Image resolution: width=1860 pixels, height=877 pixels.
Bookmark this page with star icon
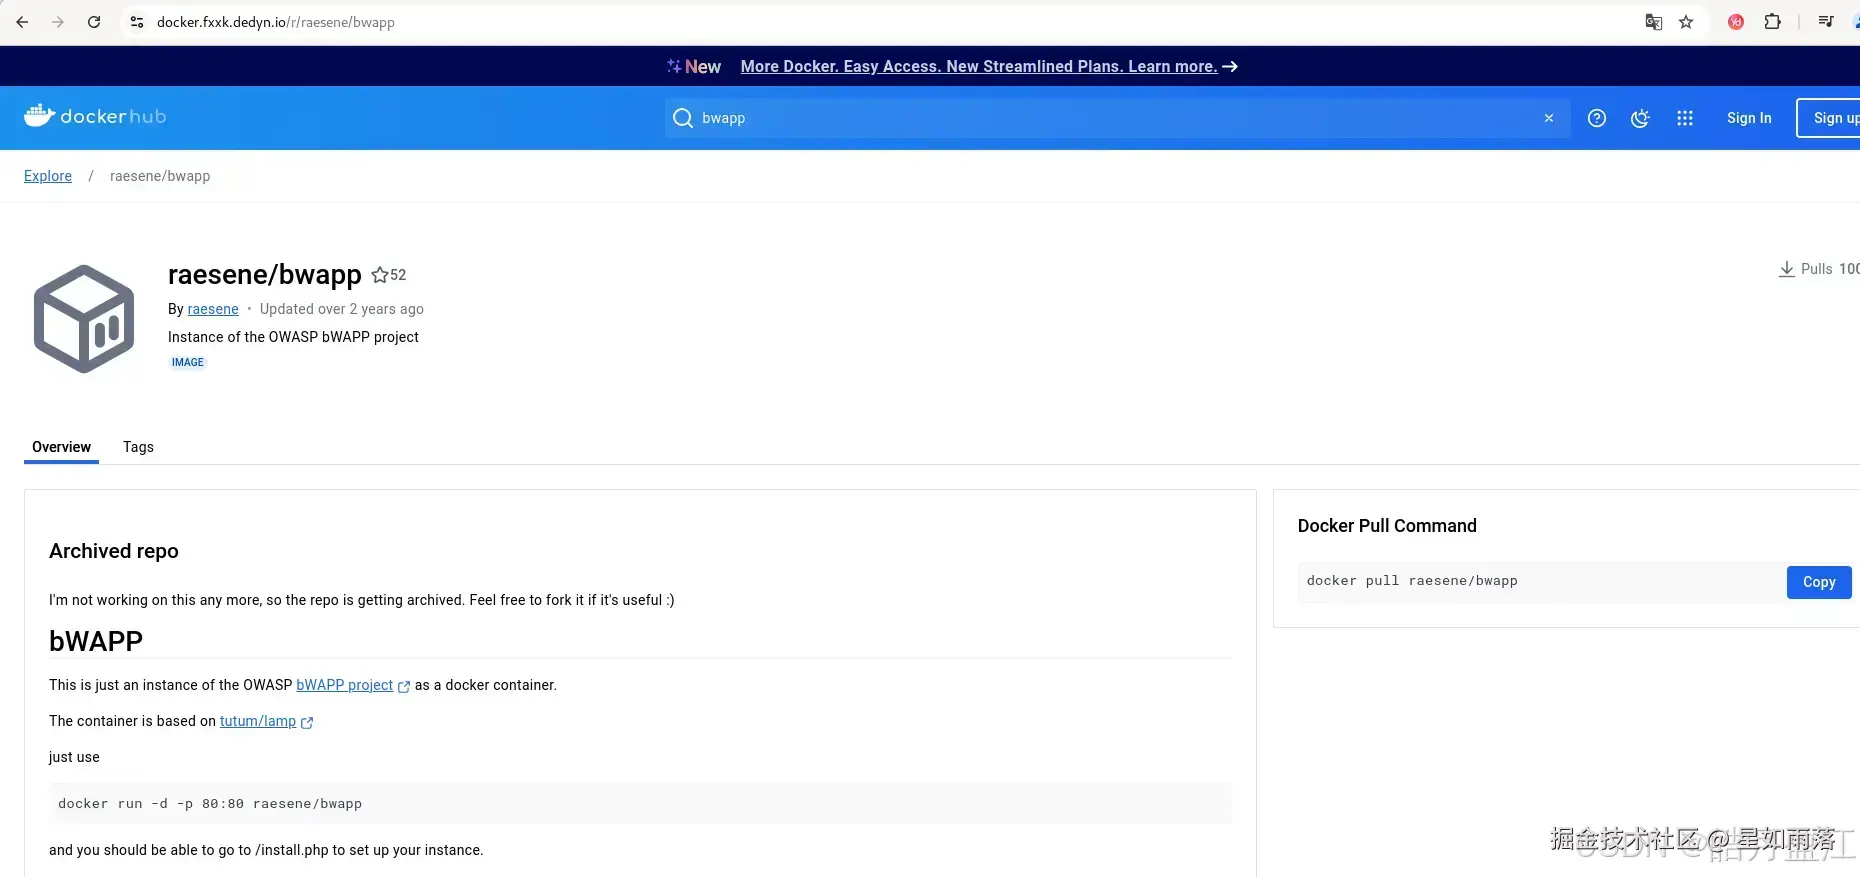1686,22
